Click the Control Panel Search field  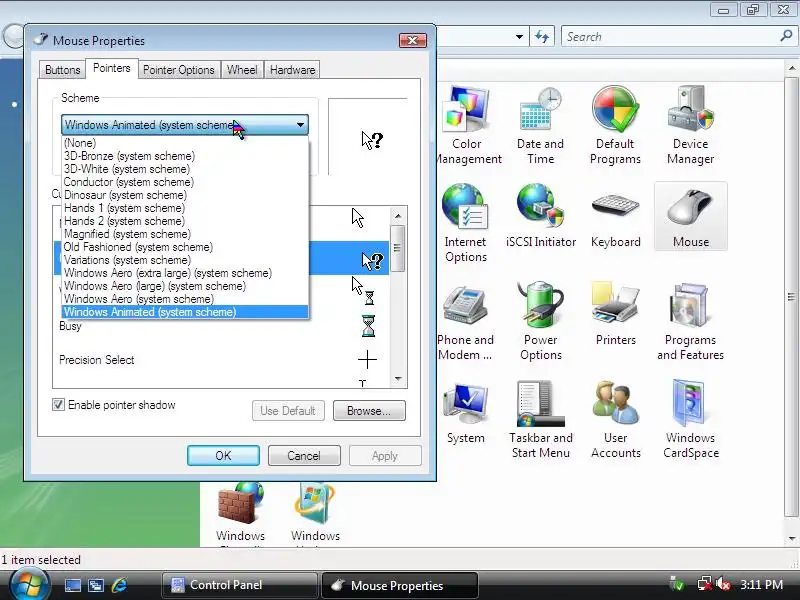click(670, 37)
